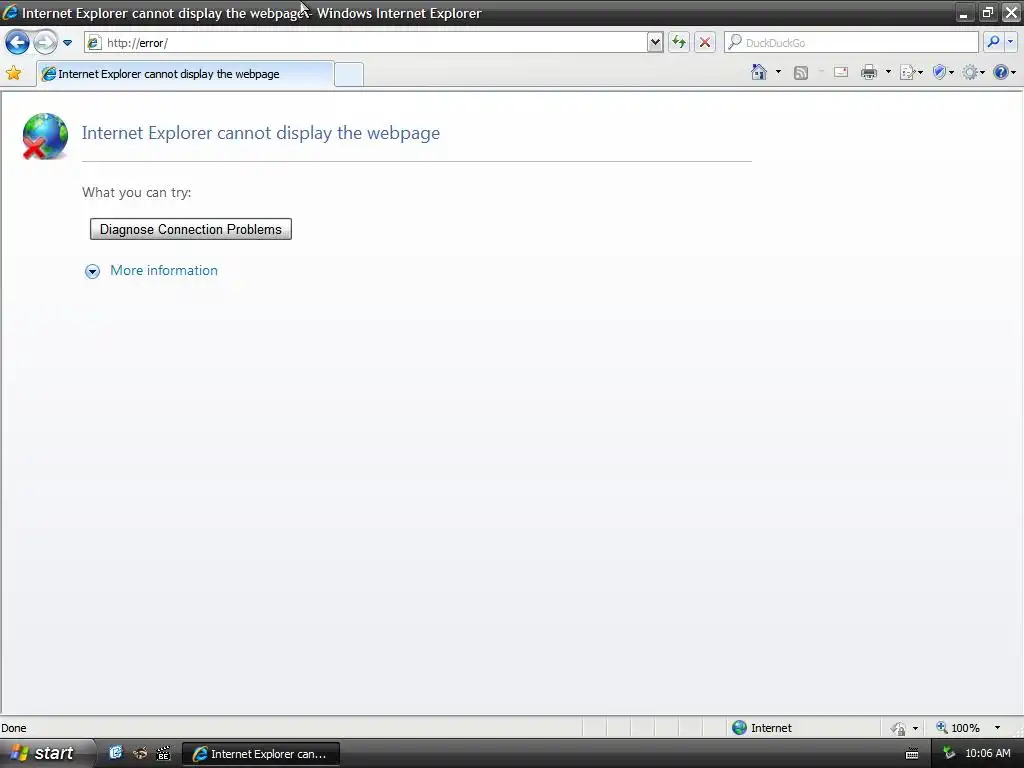Click the error globe with red X image
This screenshot has width=1024, height=768.
click(44, 136)
